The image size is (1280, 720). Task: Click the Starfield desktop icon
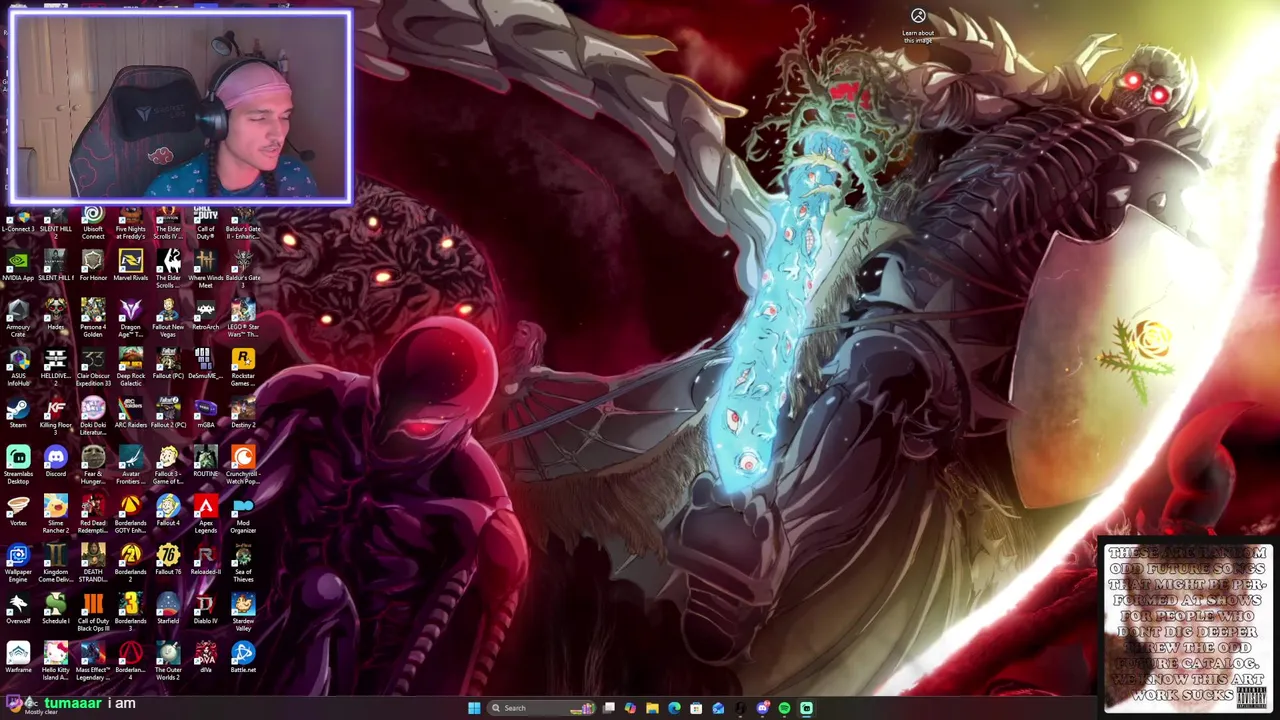click(168, 610)
